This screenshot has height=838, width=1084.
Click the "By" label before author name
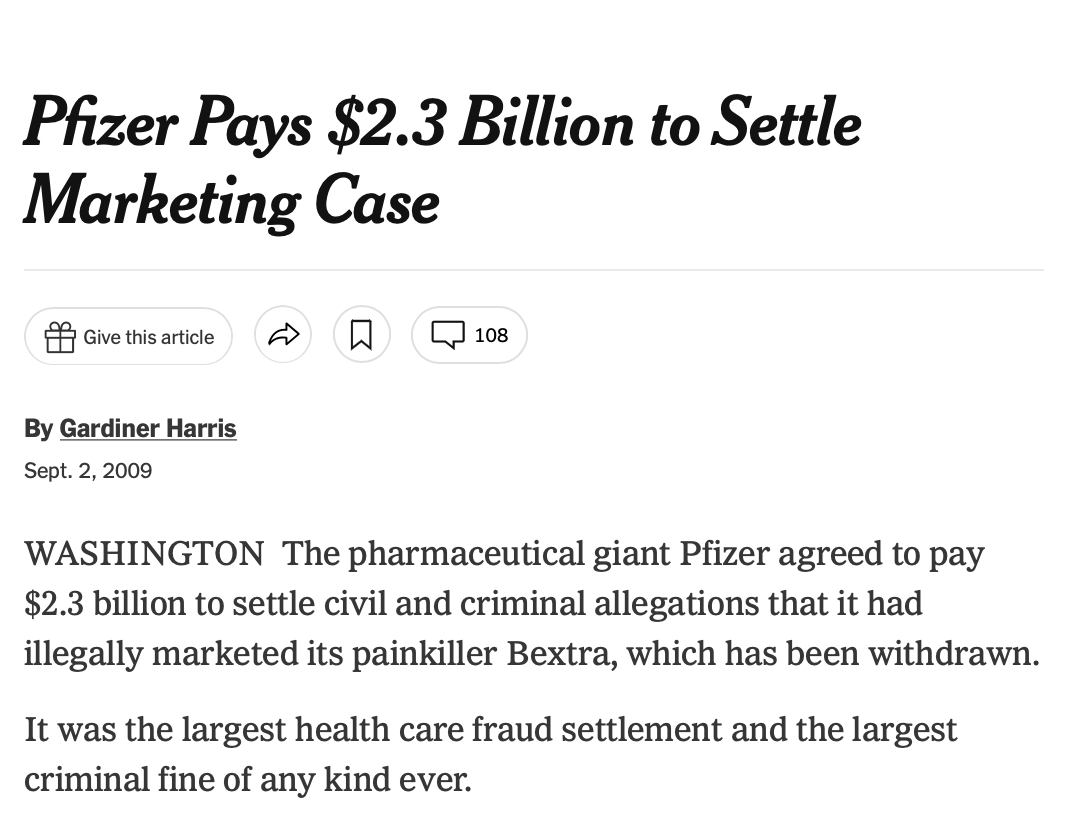[x=39, y=428]
